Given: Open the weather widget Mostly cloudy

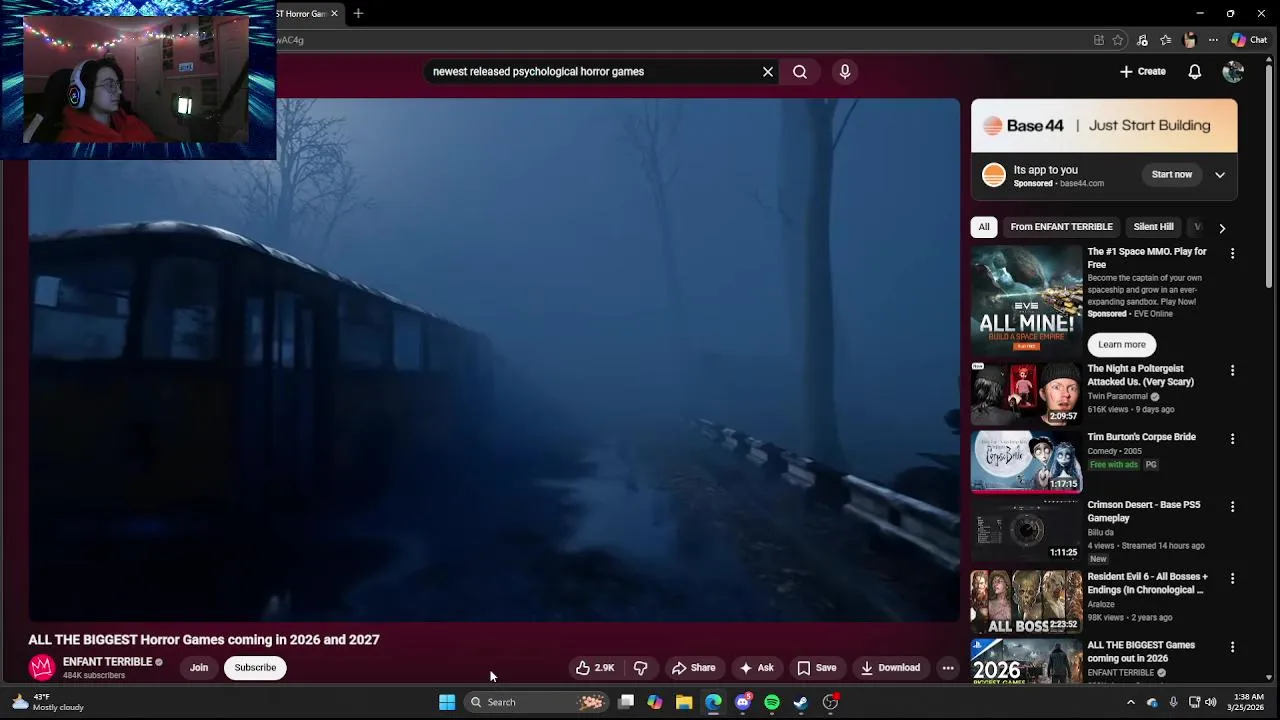Looking at the screenshot, I should coord(47,702).
